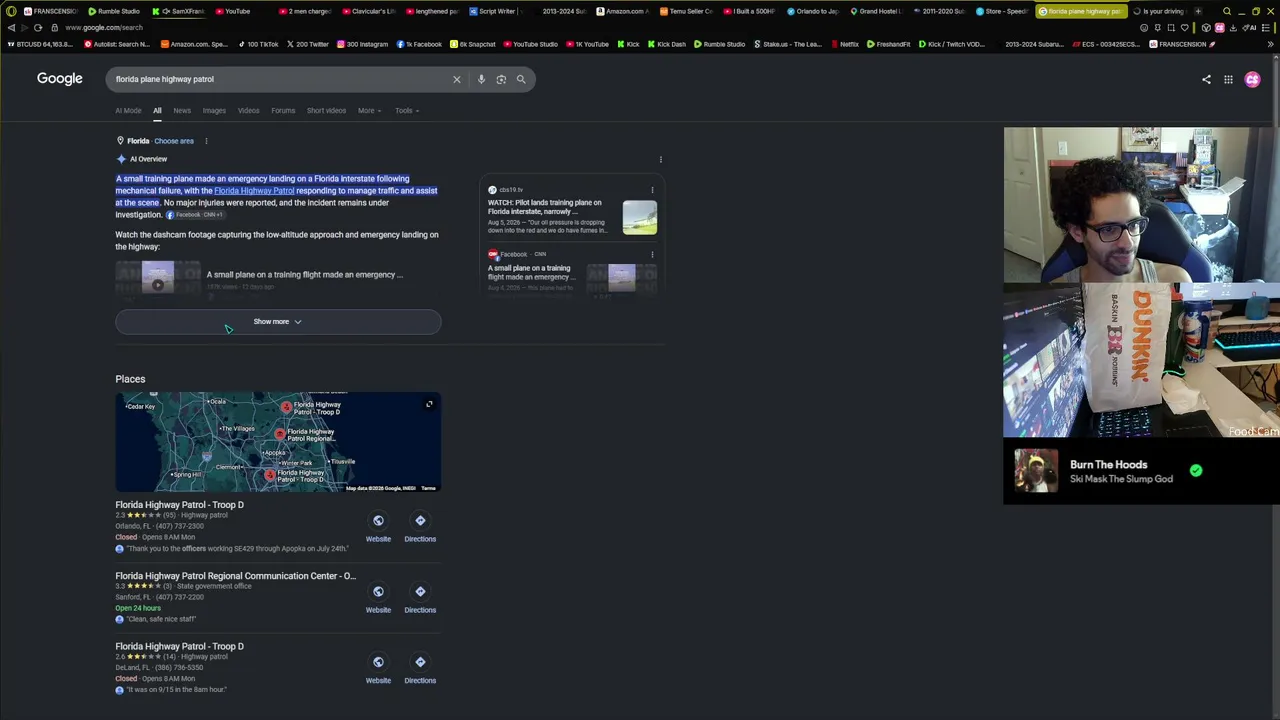Switch to the Images results tab
The image size is (1280, 720).
[214, 111]
